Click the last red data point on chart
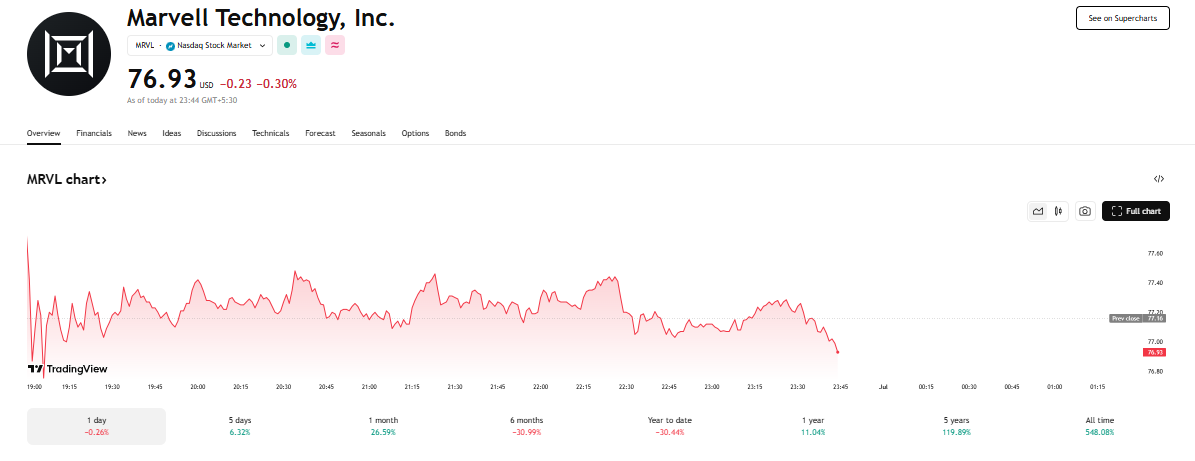Image resolution: width=1195 pixels, height=461 pixels. [838, 351]
